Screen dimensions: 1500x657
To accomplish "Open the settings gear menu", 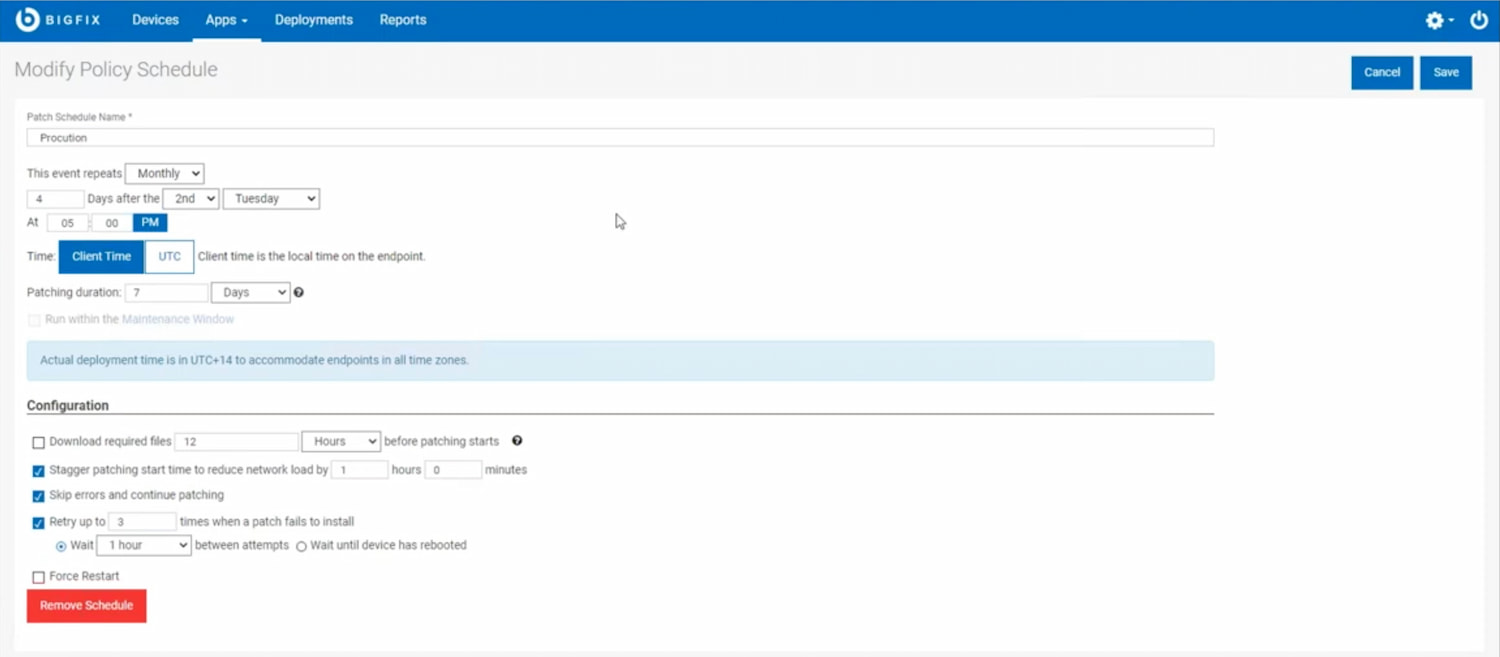I will [1434, 19].
